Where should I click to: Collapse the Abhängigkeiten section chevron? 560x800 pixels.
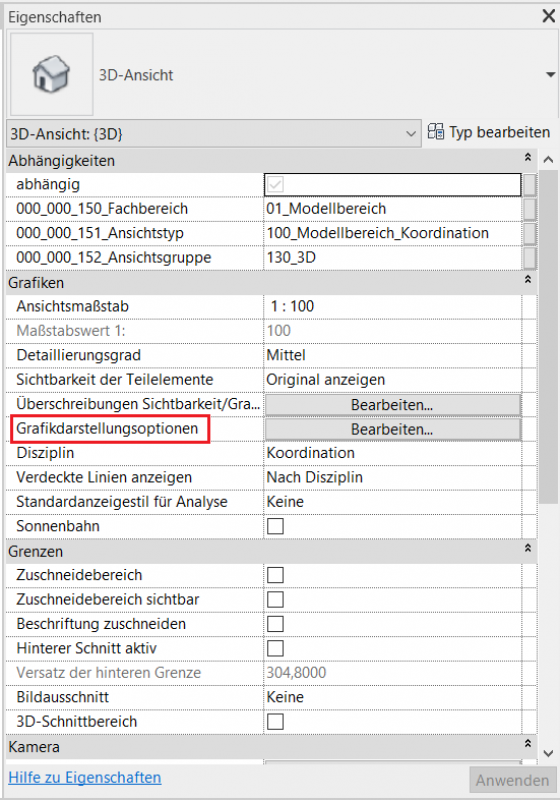528,157
